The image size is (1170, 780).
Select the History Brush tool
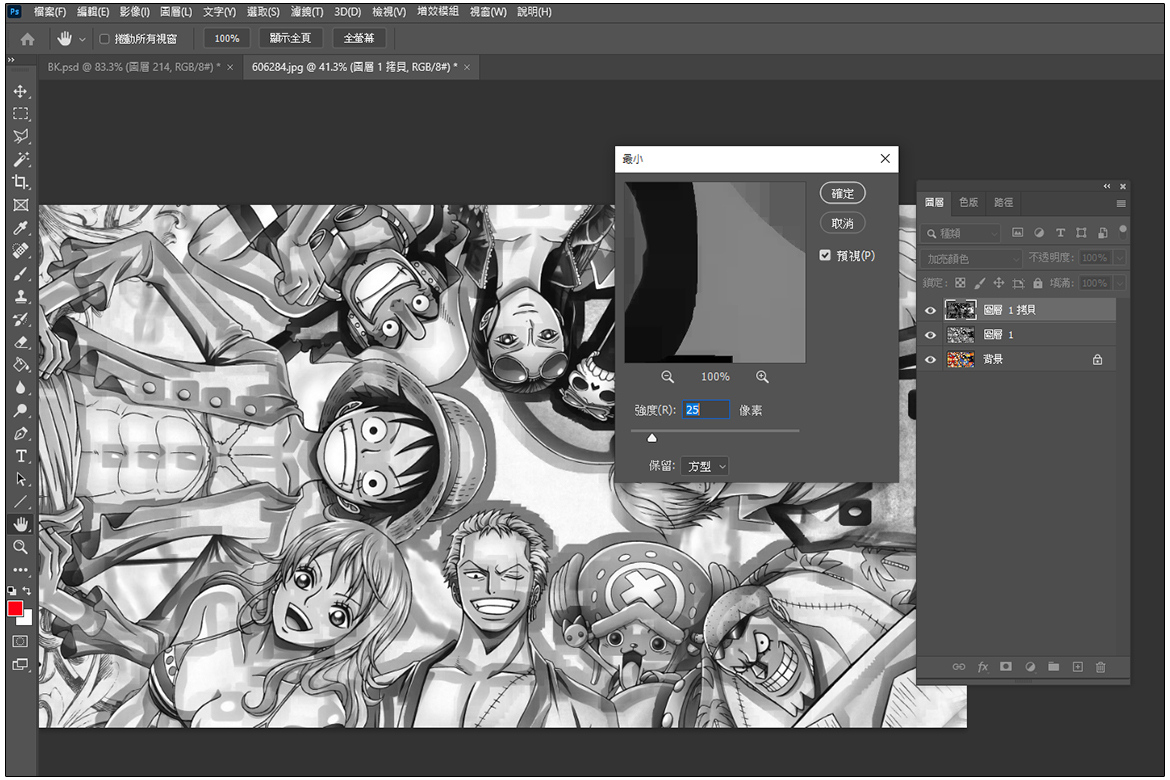coord(20,319)
